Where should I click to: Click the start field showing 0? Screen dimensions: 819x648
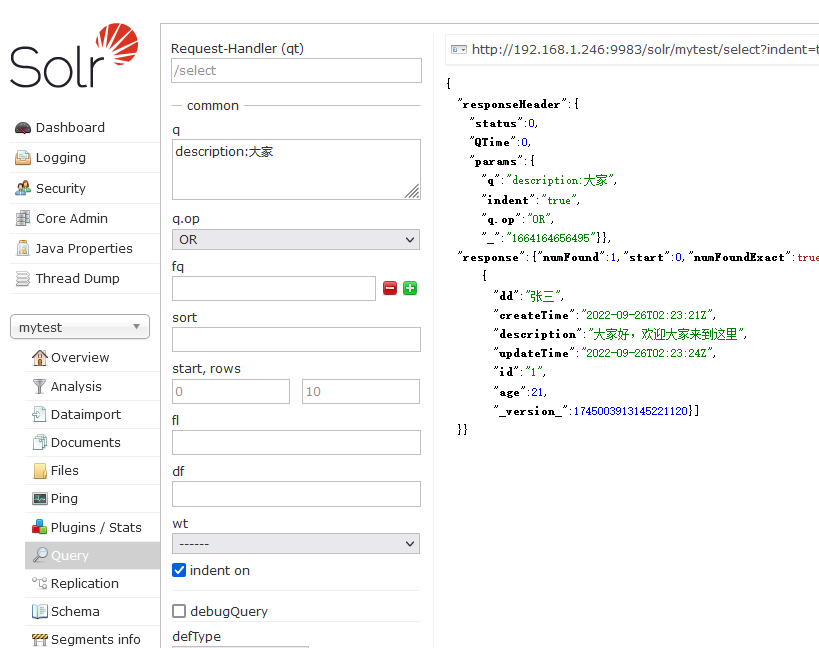231,392
